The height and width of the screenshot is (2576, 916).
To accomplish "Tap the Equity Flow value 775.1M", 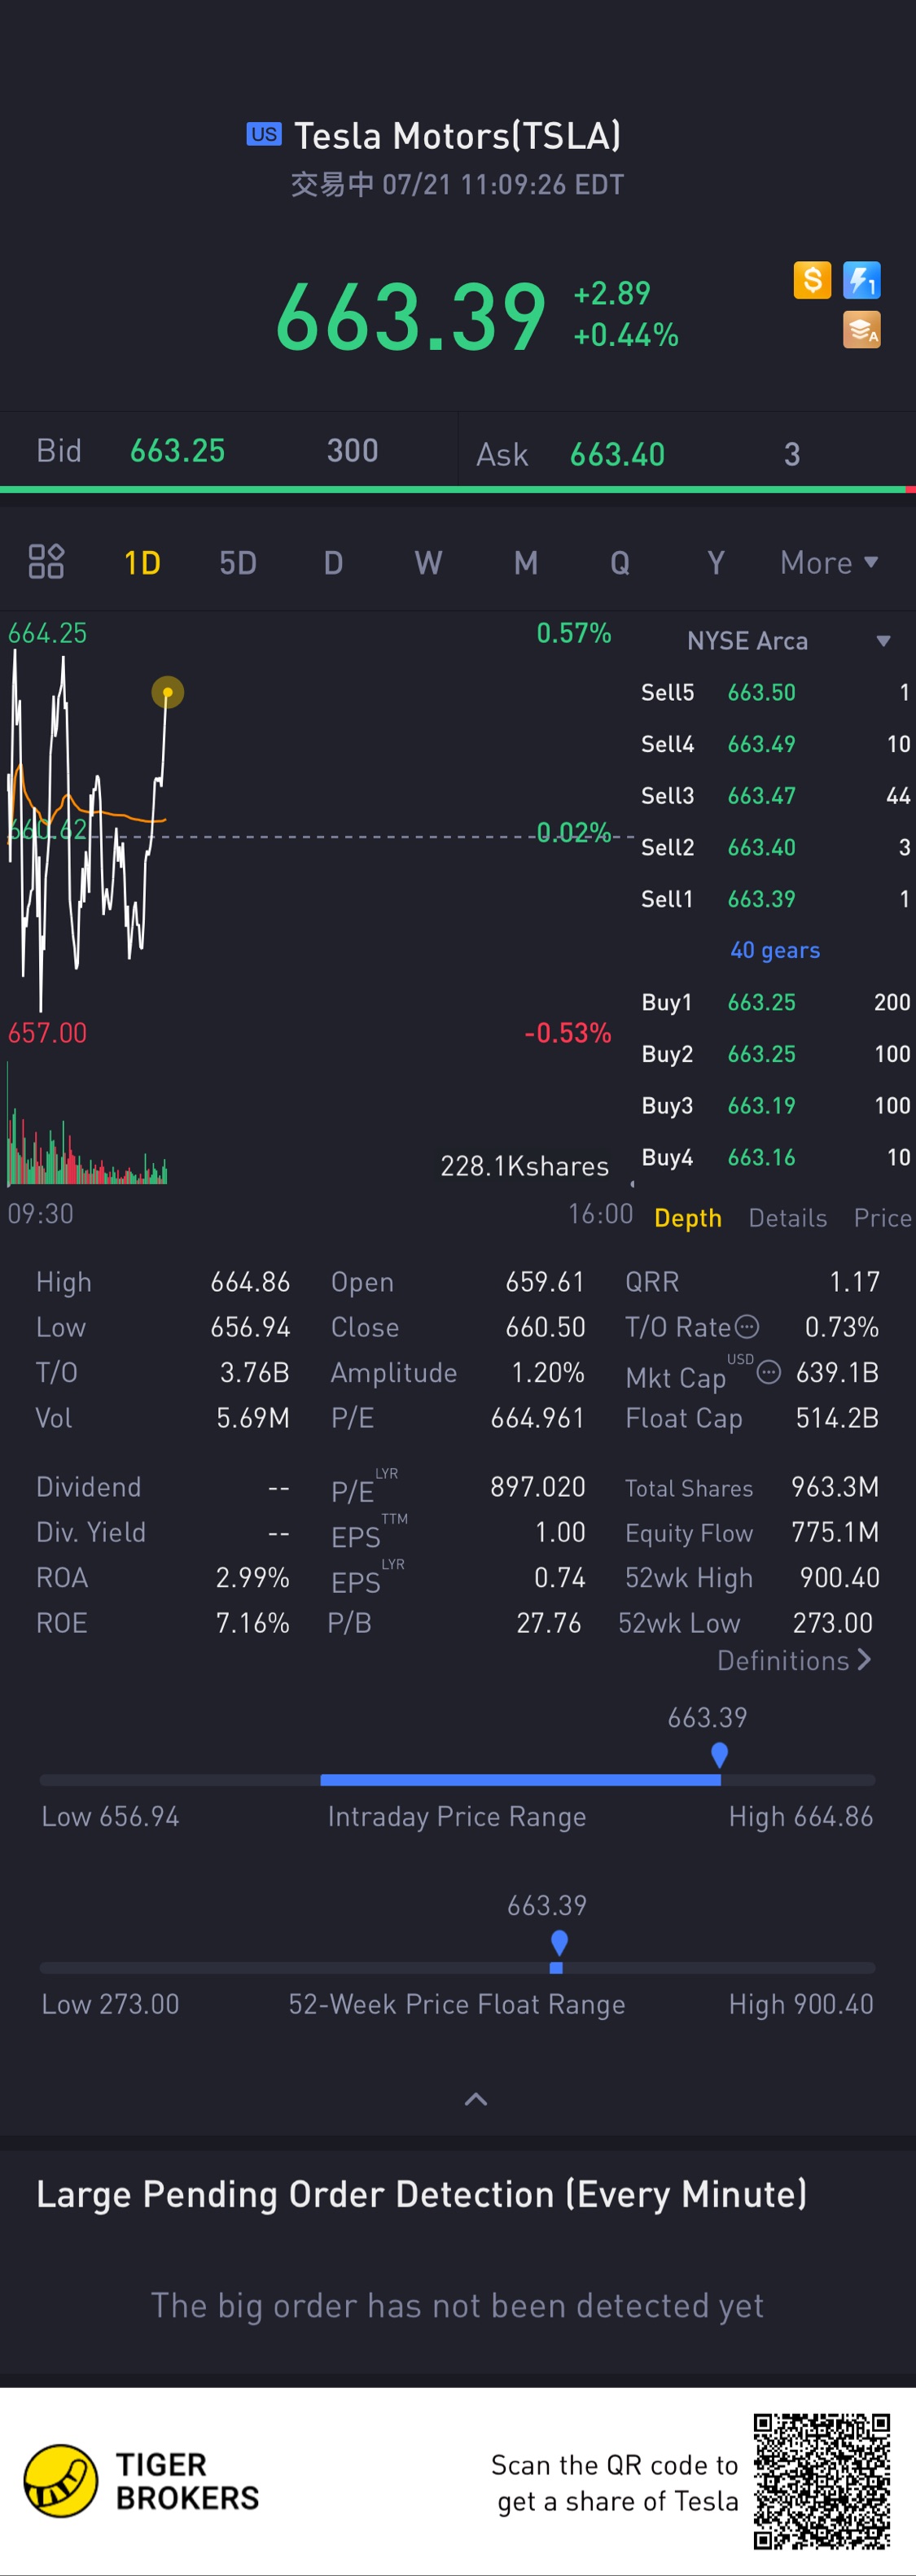I will pyautogui.click(x=835, y=1532).
